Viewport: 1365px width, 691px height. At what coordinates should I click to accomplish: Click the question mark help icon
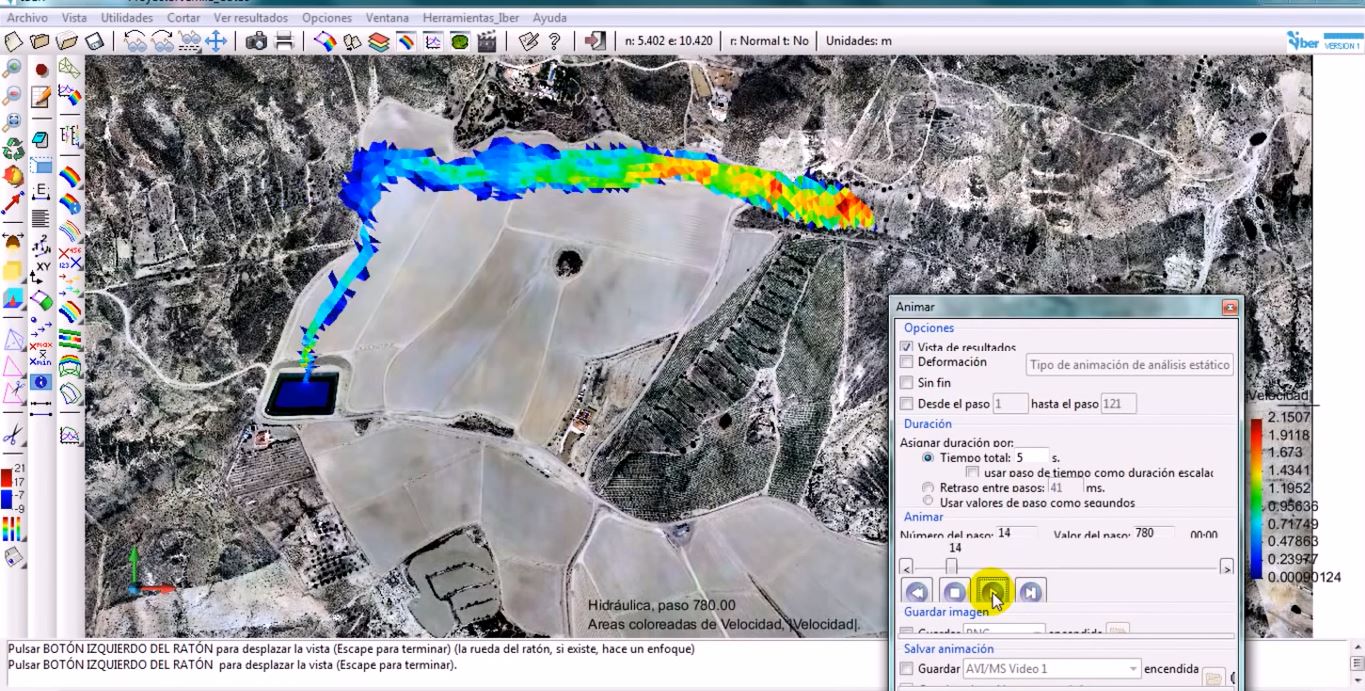point(554,41)
